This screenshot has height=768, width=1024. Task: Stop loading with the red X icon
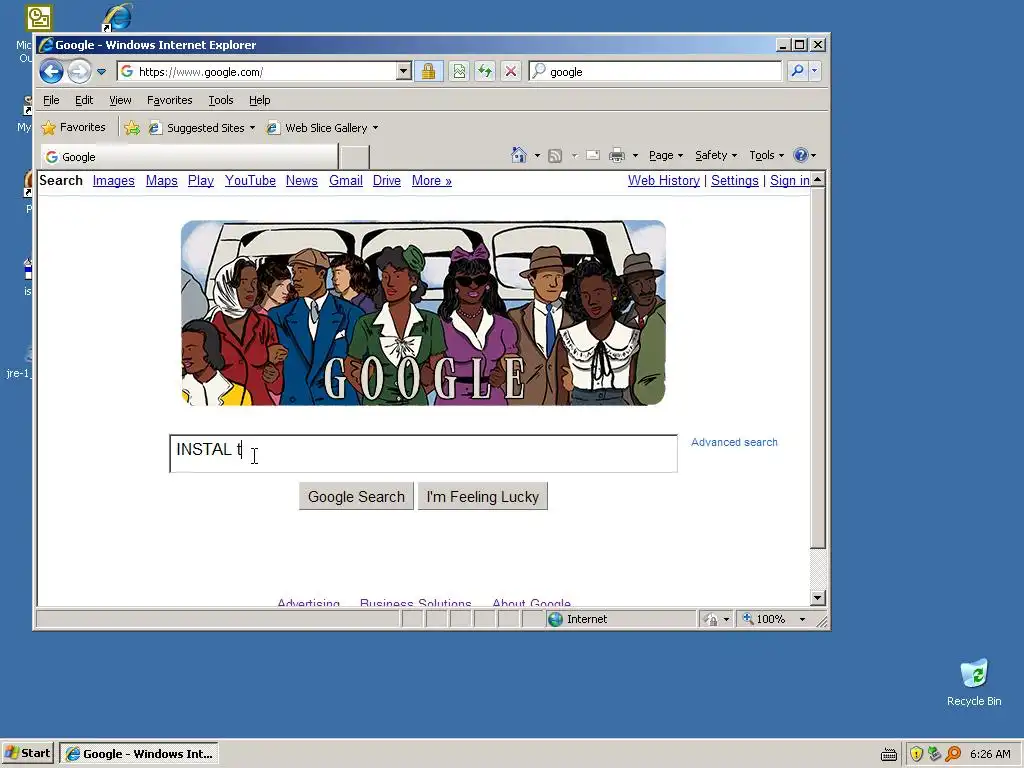tap(511, 71)
